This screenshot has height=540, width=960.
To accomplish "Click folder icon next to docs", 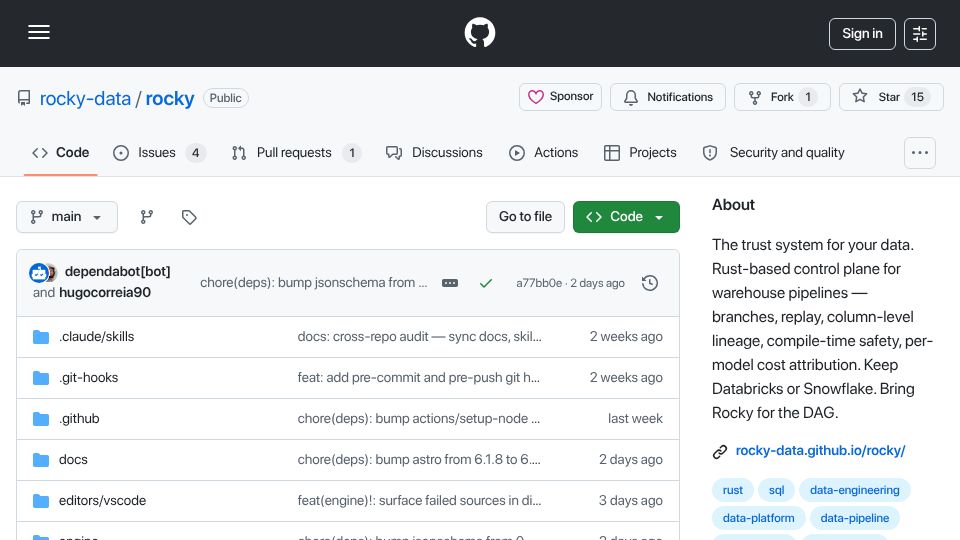I will pyautogui.click(x=41, y=460).
